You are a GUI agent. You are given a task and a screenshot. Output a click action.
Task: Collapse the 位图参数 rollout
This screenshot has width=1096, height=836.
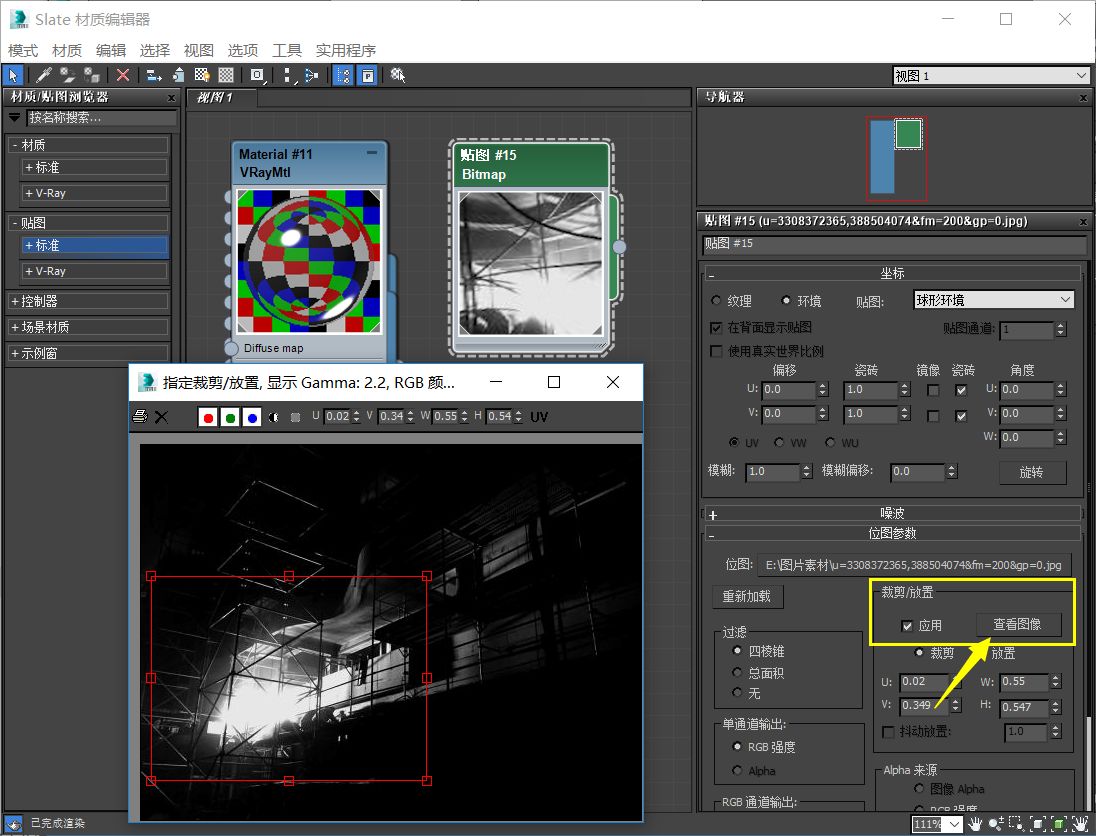click(892, 533)
